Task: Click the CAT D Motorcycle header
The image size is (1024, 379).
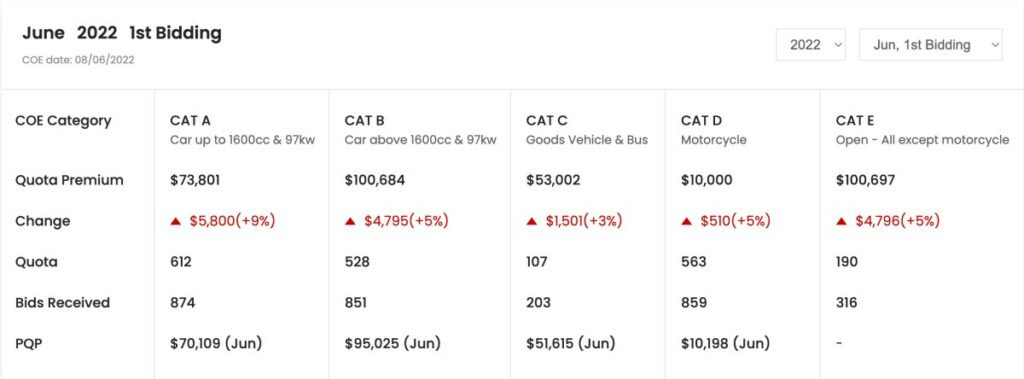Action: pos(714,129)
